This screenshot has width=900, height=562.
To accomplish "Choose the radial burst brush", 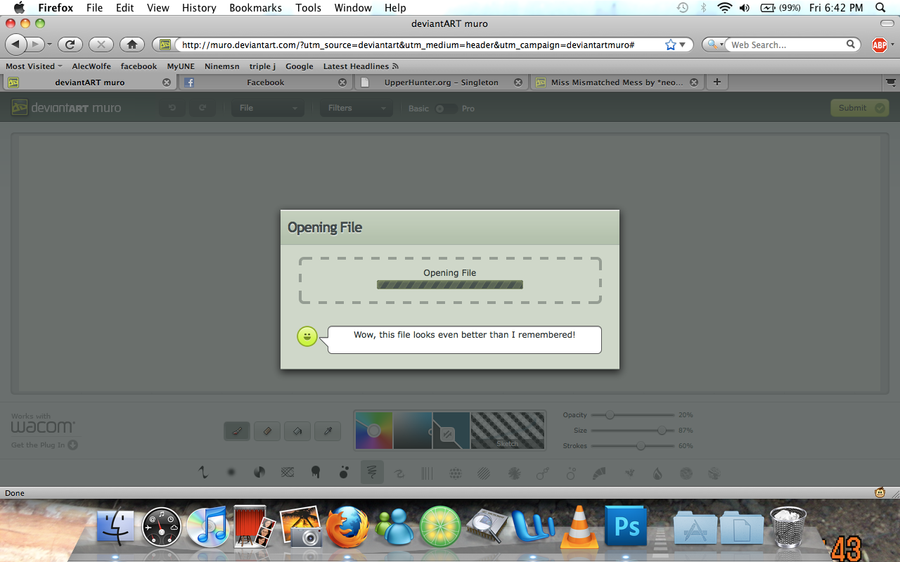I will click(514, 473).
